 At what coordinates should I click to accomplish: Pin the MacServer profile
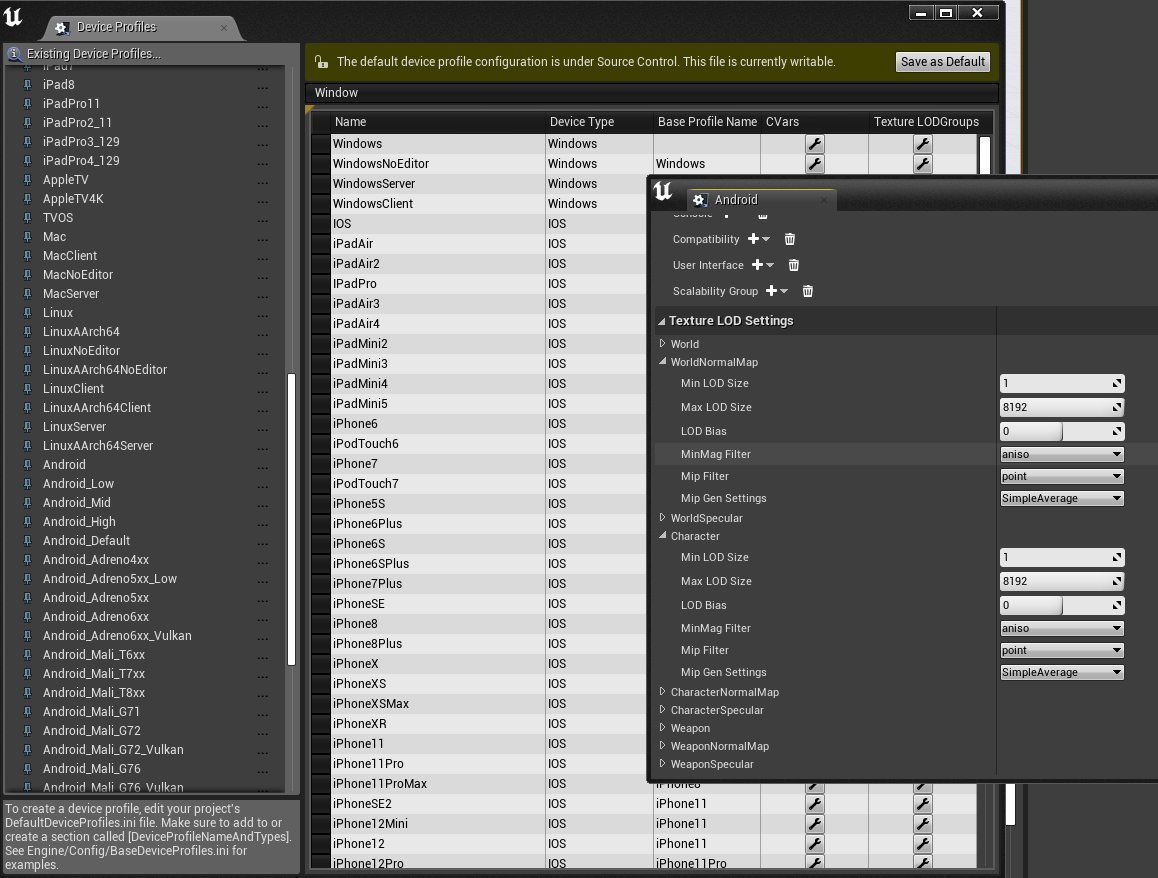coord(27,294)
